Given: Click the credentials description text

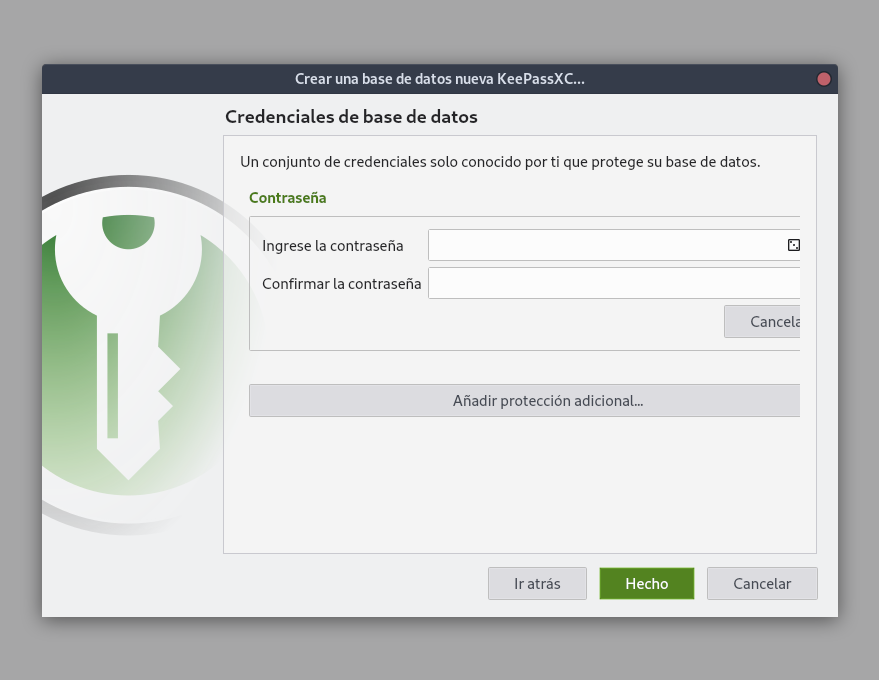Looking at the screenshot, I should (x=500, y=162).
